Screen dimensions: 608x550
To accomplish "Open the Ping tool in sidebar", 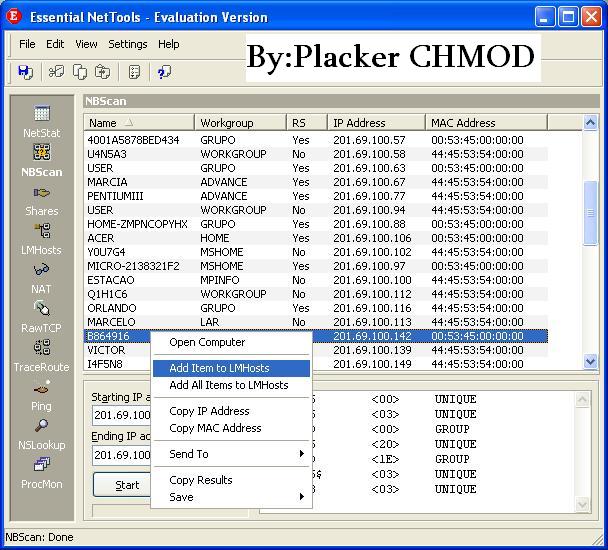I will coord(41,394).
